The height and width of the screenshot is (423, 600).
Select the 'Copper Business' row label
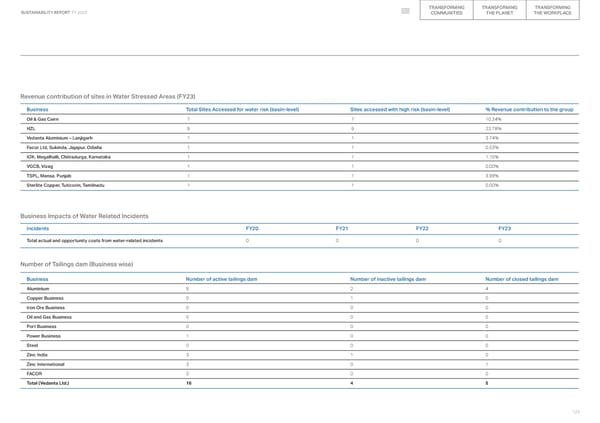[45, 298]
